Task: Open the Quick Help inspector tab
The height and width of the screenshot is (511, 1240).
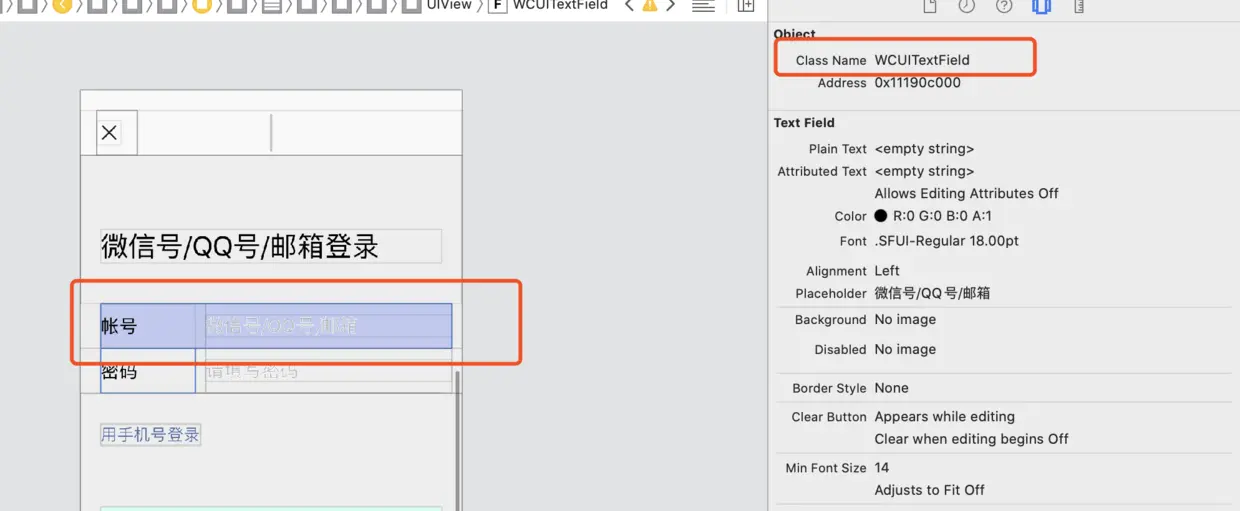Action: [1004, 6]
